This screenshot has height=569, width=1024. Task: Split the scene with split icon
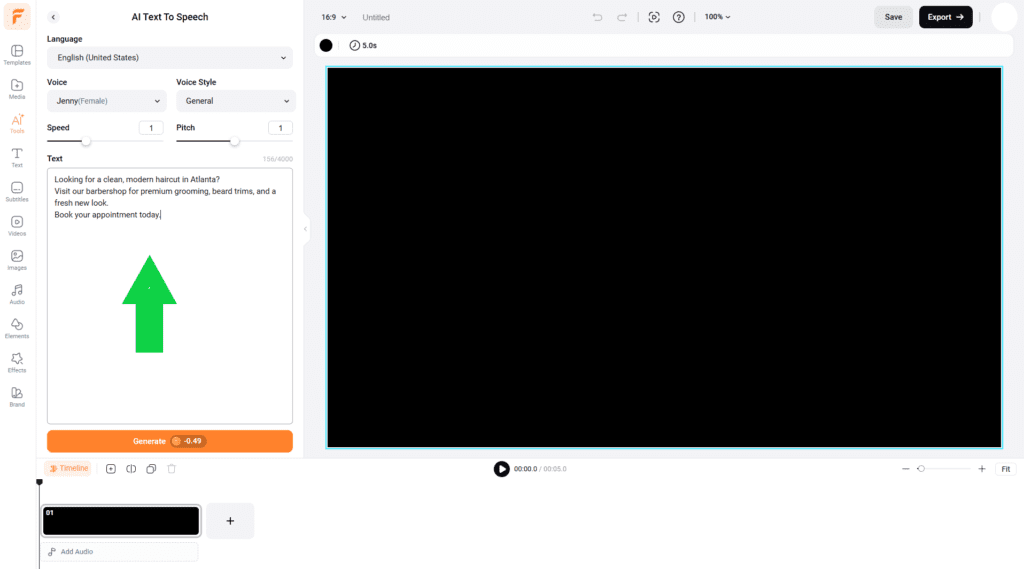click(131, 469)
